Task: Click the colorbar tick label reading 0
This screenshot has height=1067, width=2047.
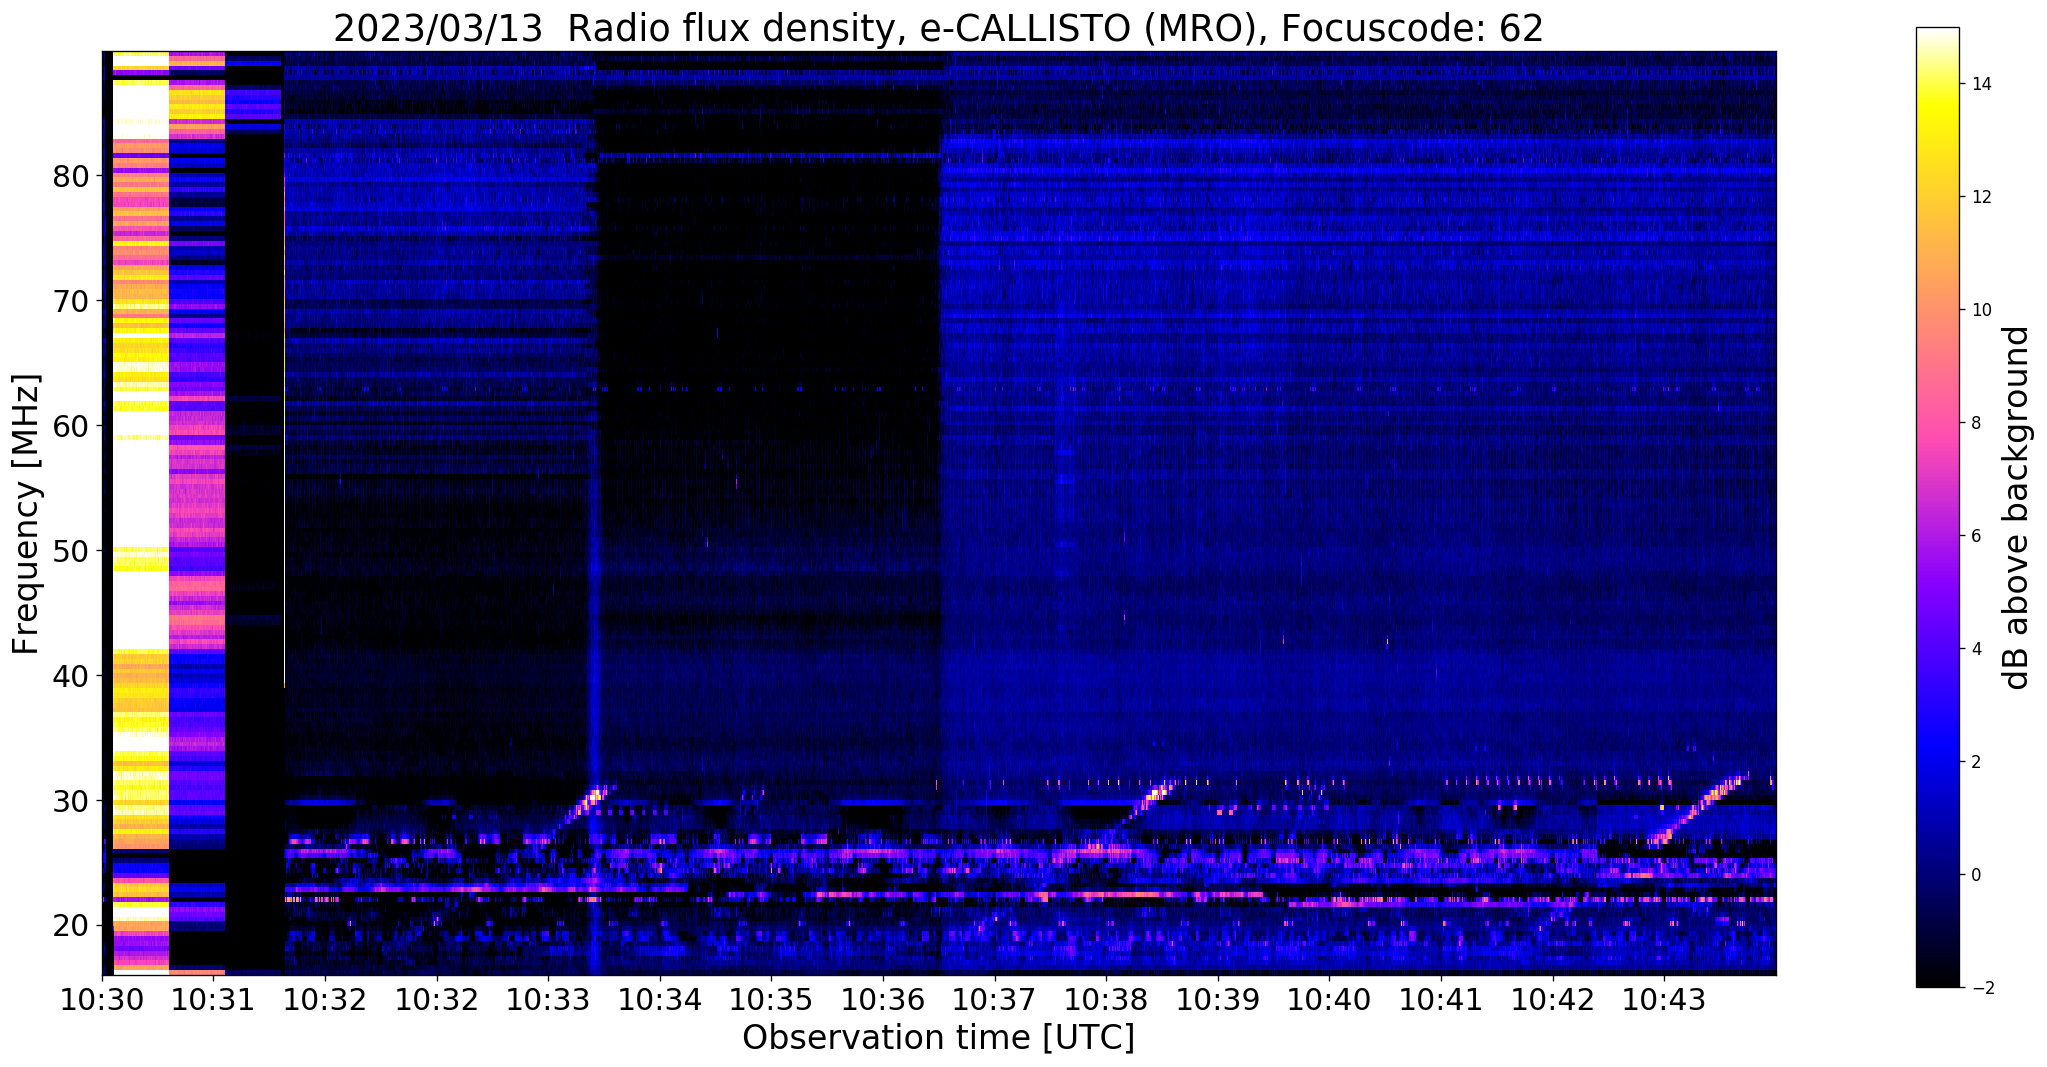Action: (1976, 875)
